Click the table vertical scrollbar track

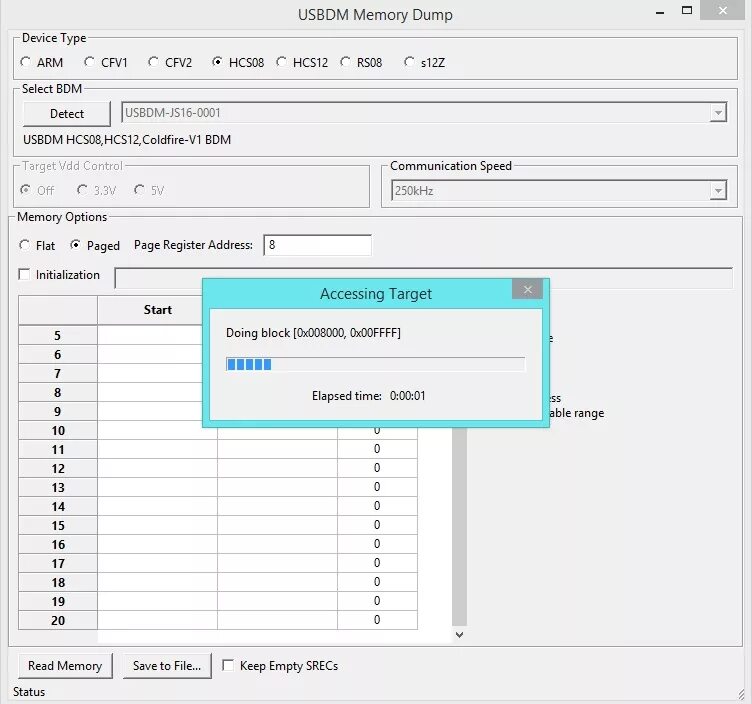click(x=459, y=528)
